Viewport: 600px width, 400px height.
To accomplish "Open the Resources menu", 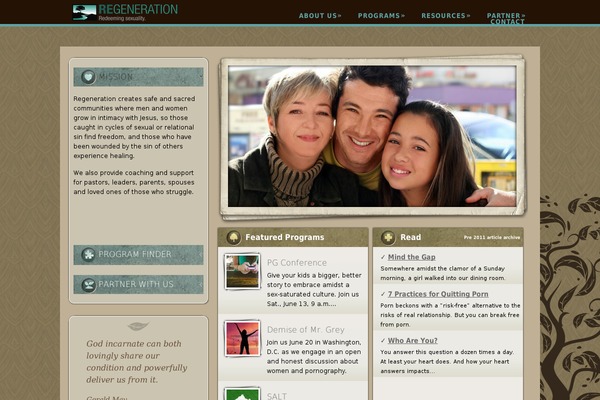I will click(x=446, y=16).
